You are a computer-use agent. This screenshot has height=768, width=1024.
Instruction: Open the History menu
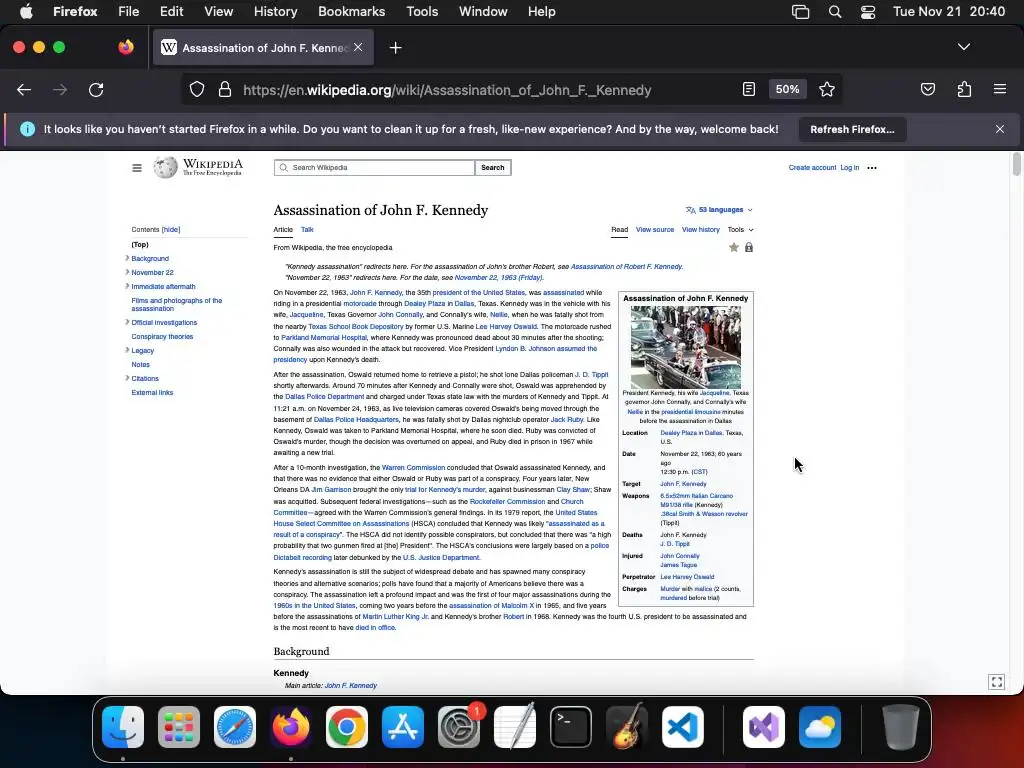275,12
